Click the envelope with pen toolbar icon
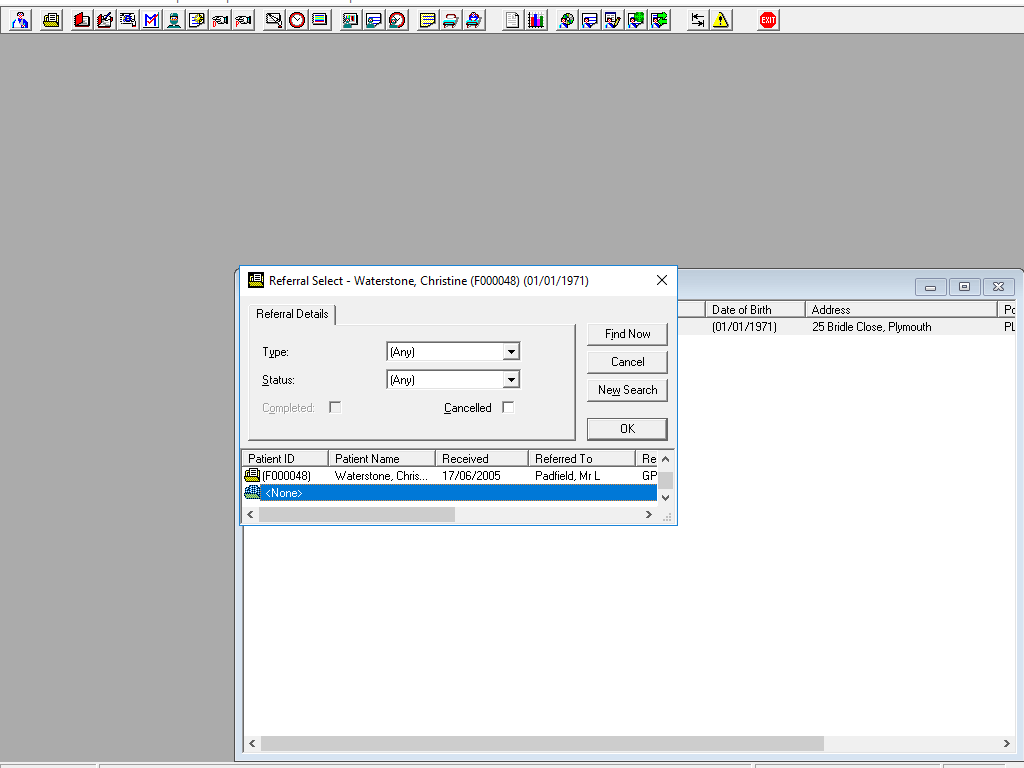The width and height of the screenshot is (1024, 768). [x=274, y=20]
